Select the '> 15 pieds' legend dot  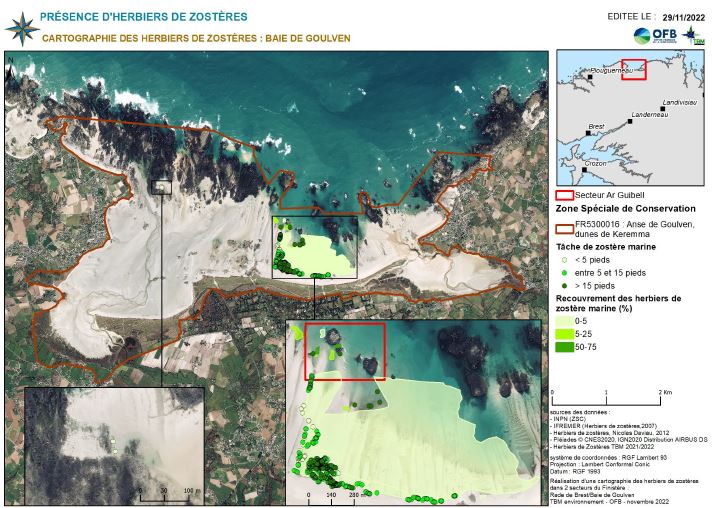(x=564, y=285)
